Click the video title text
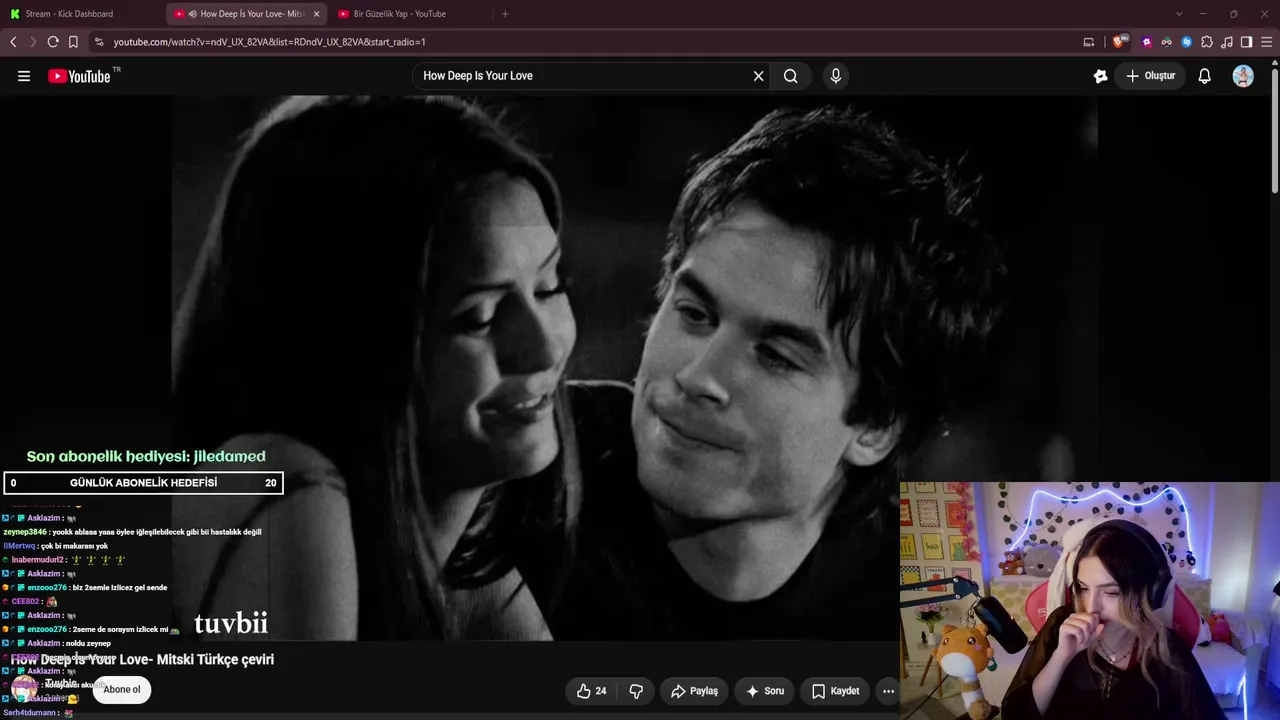 point(142,660)
